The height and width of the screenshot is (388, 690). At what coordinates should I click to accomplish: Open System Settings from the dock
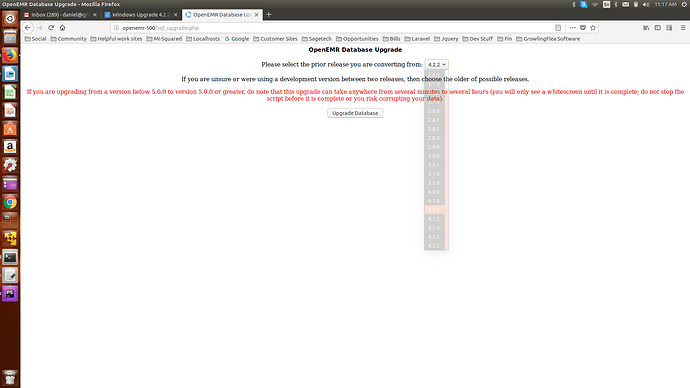point(10,165)
